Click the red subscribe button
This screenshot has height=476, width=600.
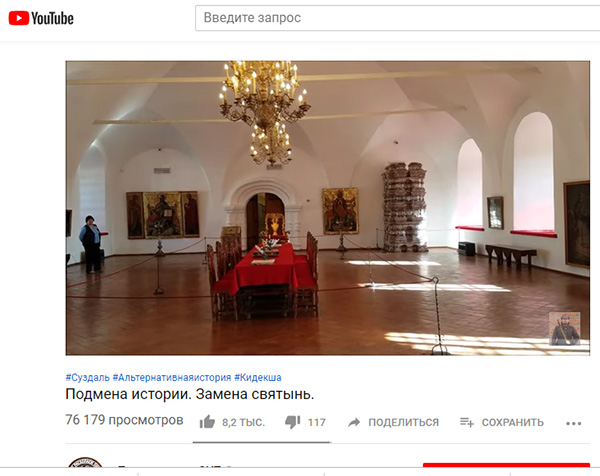pos(506,465)
